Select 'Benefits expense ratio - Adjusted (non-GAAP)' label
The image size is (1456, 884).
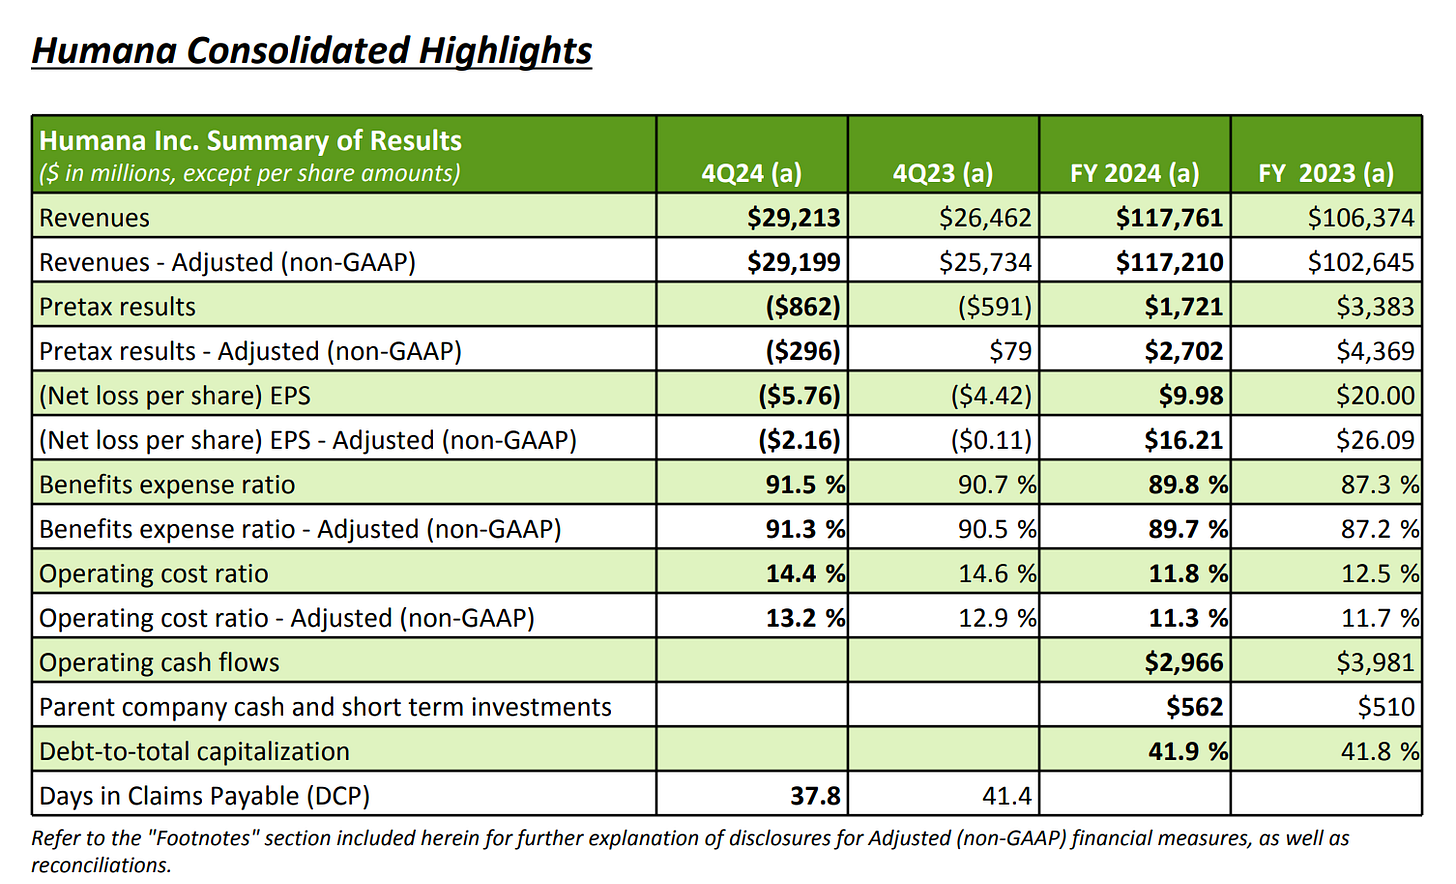[300, 529]
